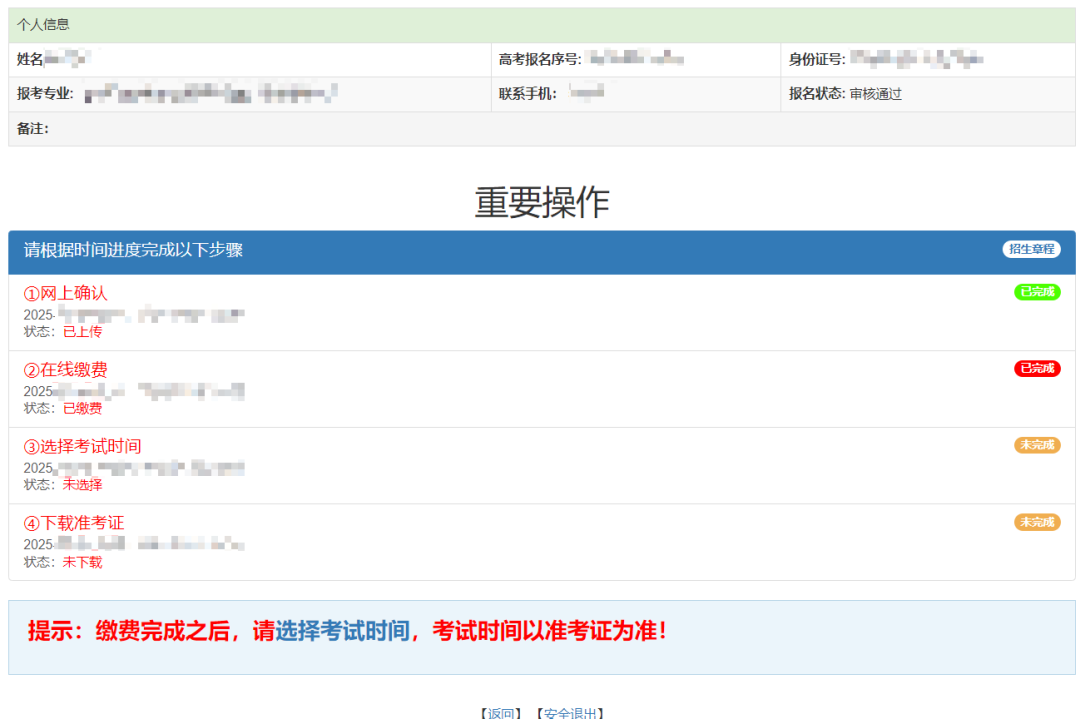Click the 已缴费 status text

click(82, 408)
